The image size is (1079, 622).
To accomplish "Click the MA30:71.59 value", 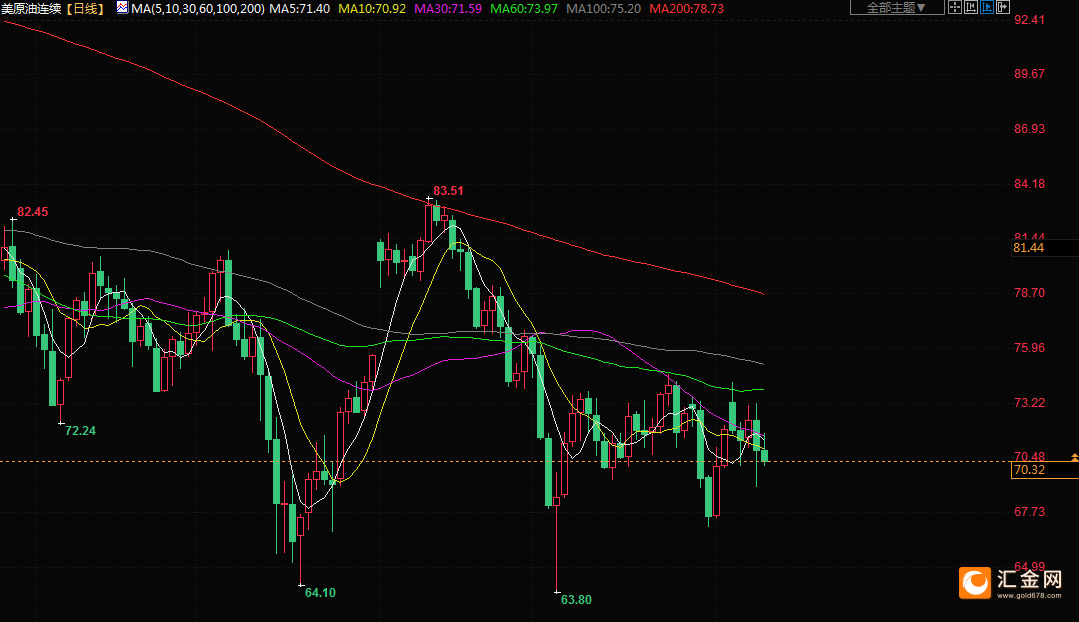I will pos(448,9).
